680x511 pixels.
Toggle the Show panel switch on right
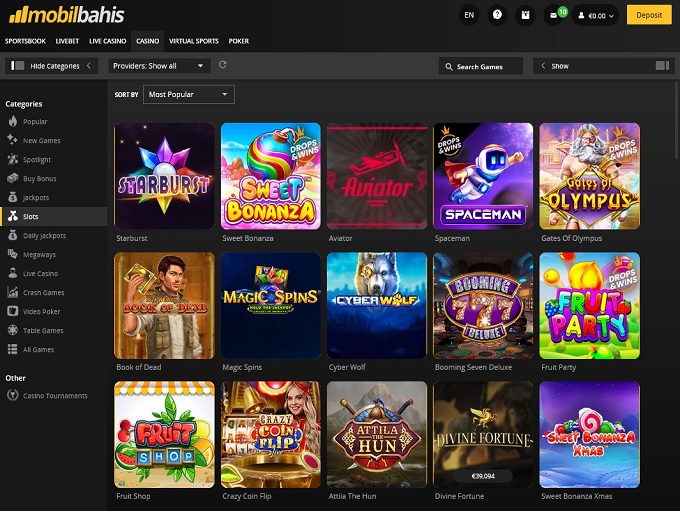661,66
